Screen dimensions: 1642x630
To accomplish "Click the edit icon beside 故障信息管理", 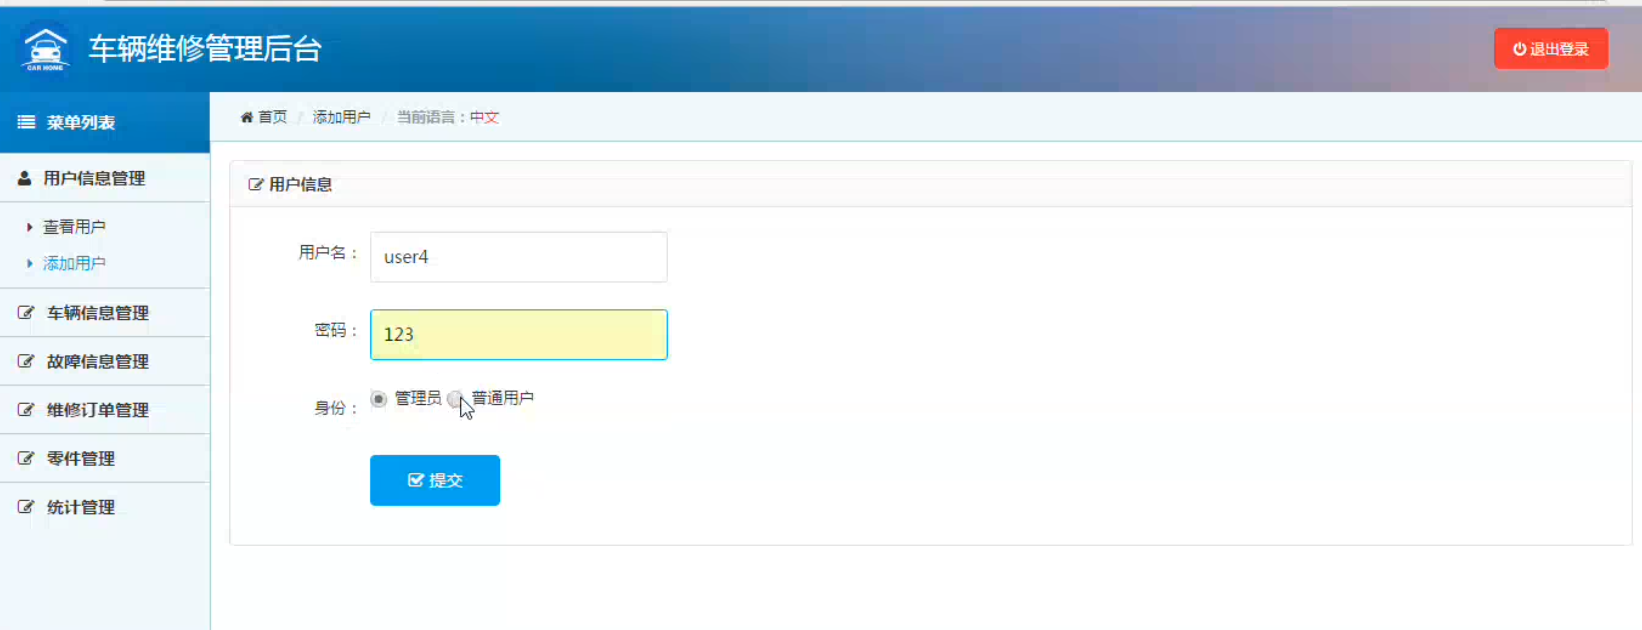I will (x=26, y=361).
